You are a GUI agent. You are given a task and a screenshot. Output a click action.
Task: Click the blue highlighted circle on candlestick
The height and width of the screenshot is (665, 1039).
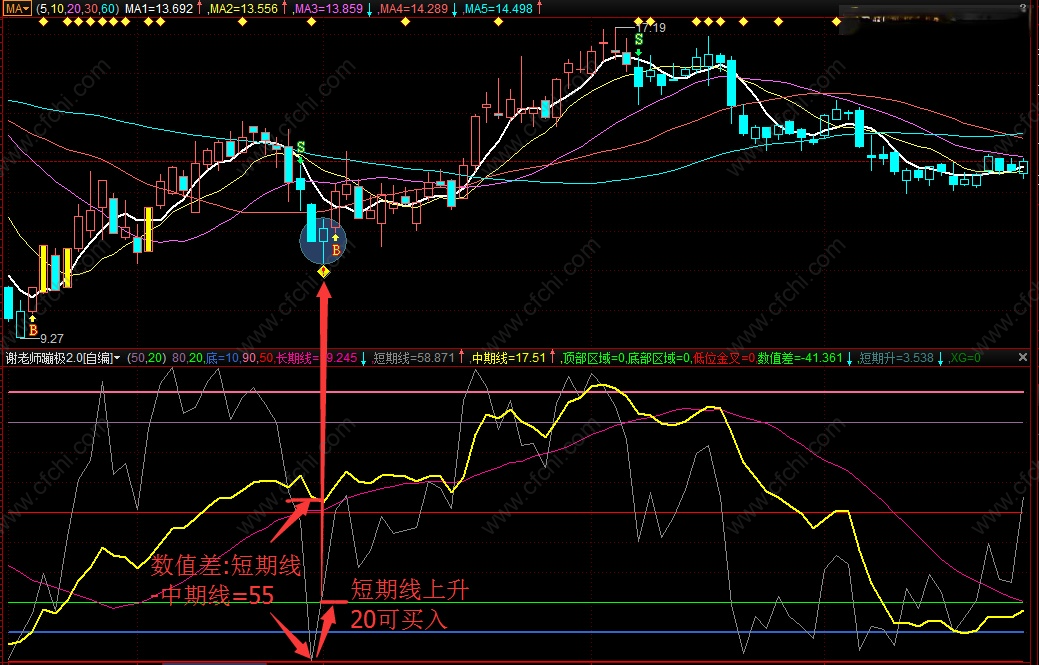[323, 240]
